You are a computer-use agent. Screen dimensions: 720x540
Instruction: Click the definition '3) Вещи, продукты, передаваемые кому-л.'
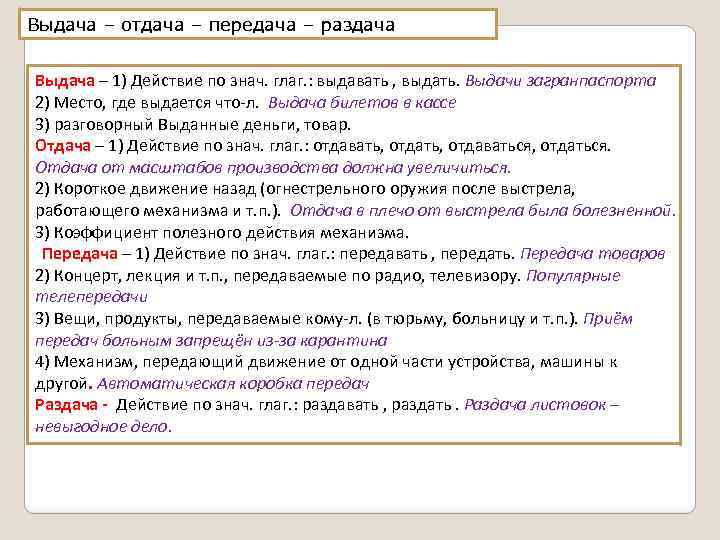coord(199,319)
